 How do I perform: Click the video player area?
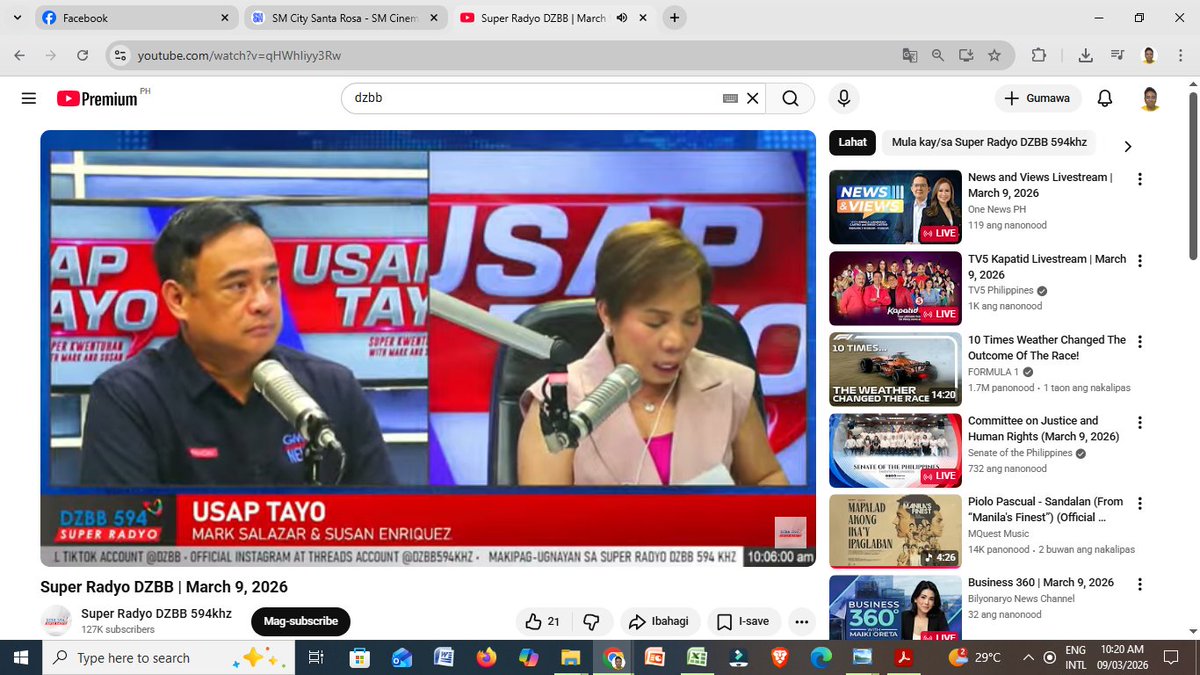pyautogui.click(x=428, y=348)
